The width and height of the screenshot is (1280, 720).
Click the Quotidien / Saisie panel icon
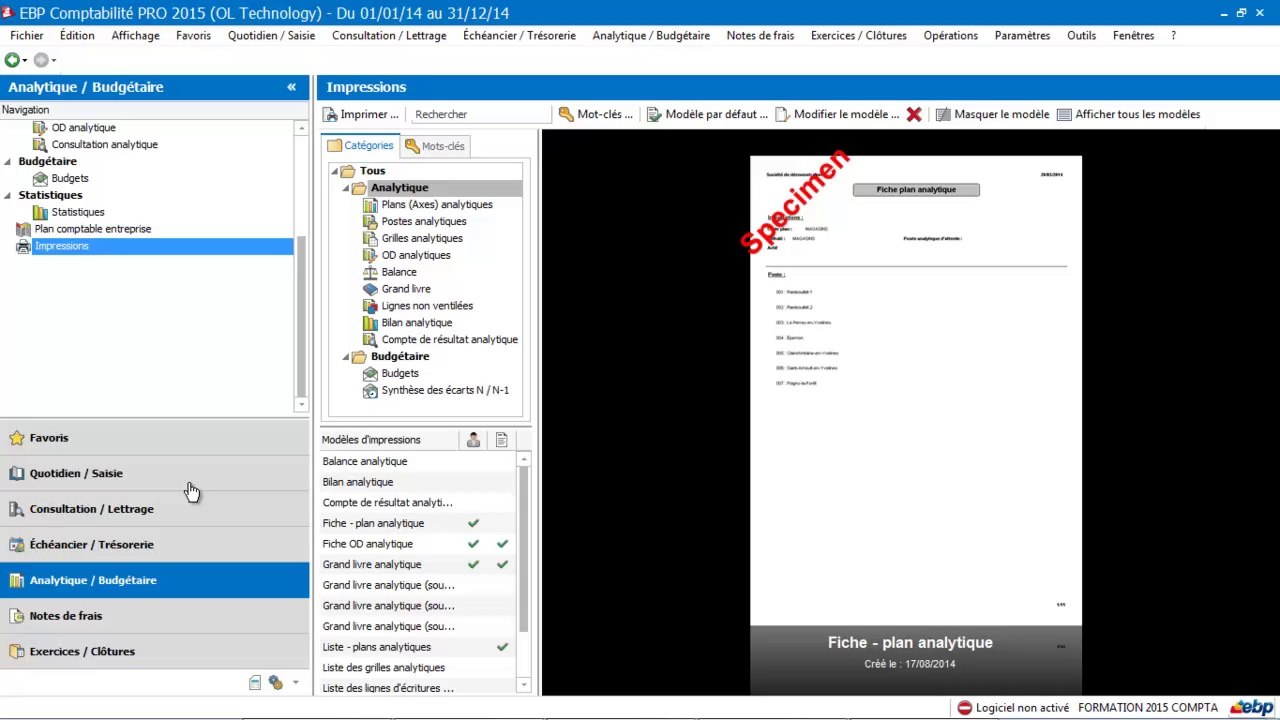16,473
